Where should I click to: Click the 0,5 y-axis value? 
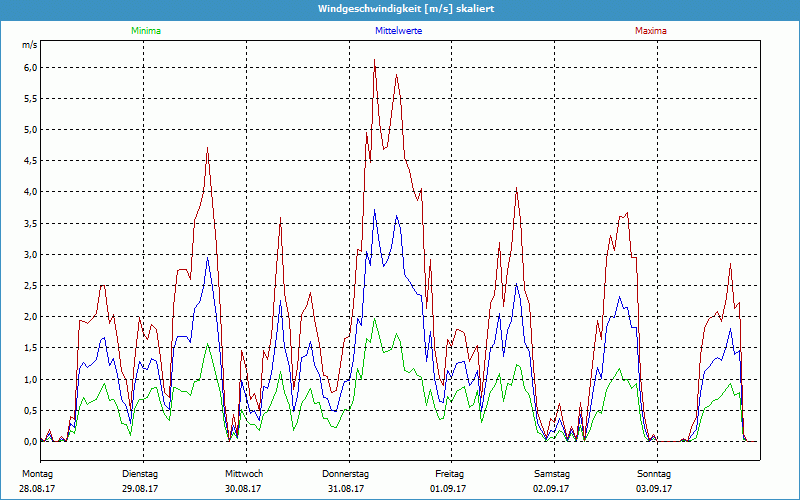pos(29,411)
